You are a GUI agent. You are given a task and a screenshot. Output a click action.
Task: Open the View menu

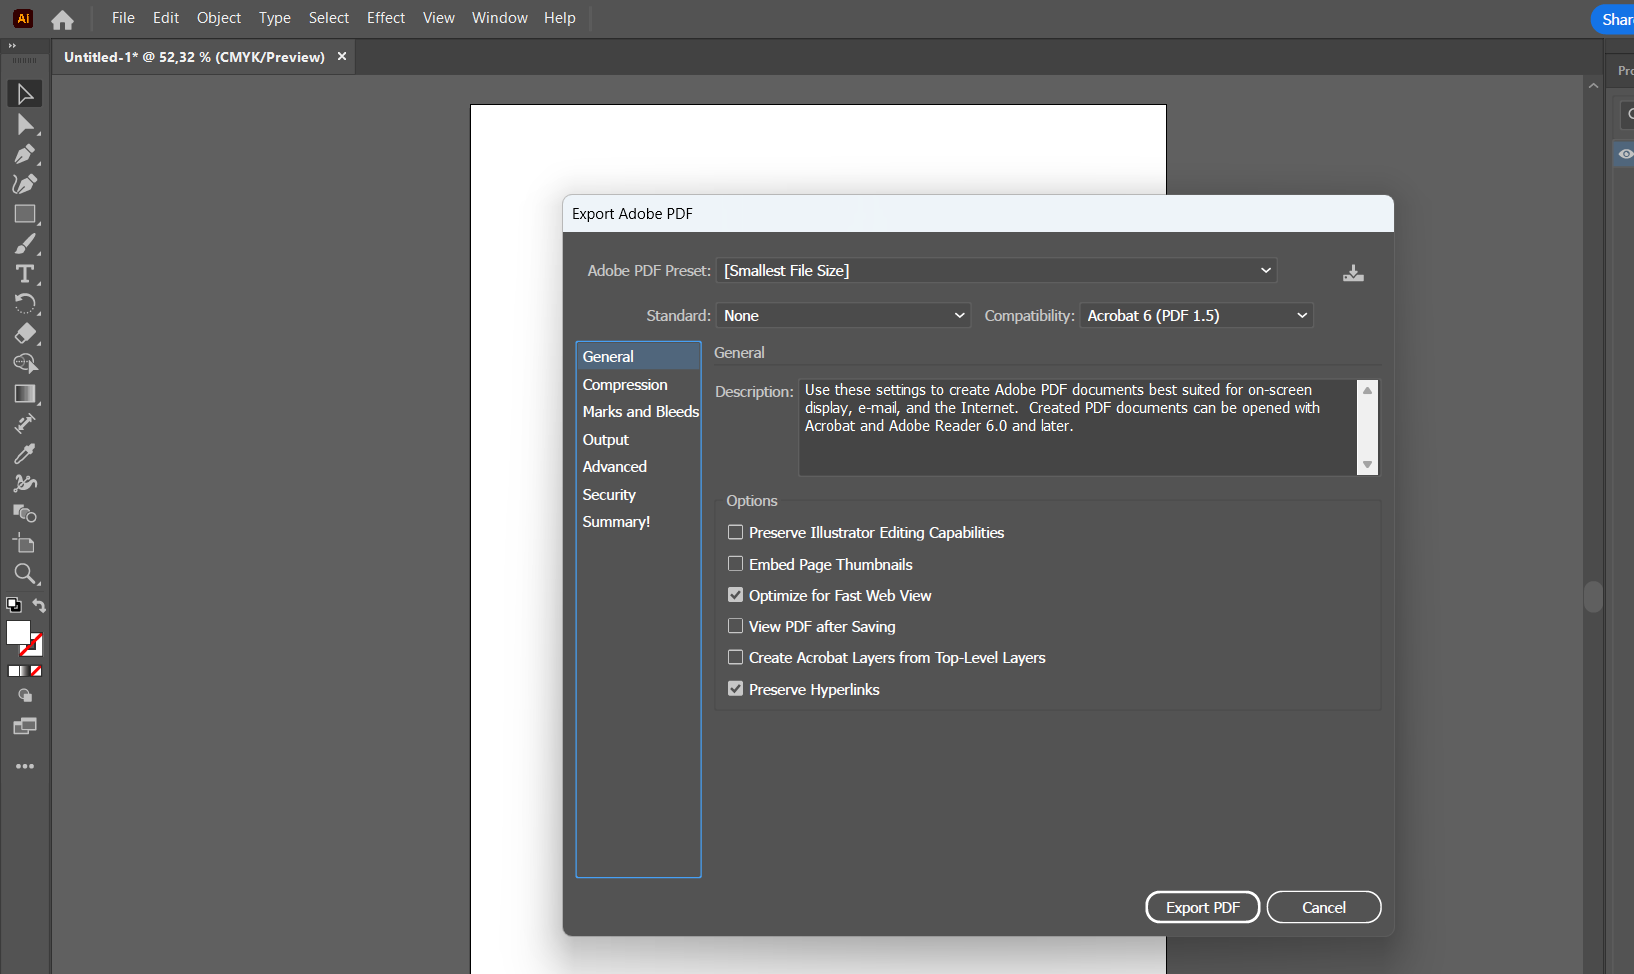click(x=439, y=18)
